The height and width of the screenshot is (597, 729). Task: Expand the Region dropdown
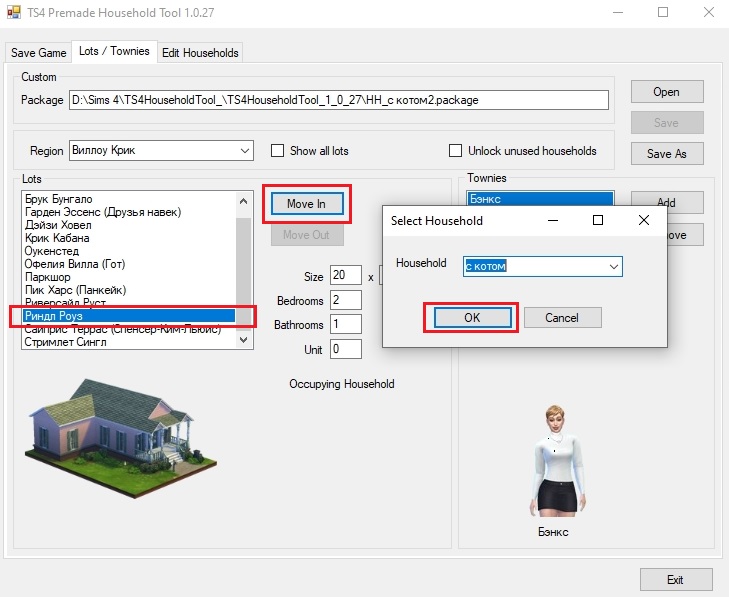[245, 151]
